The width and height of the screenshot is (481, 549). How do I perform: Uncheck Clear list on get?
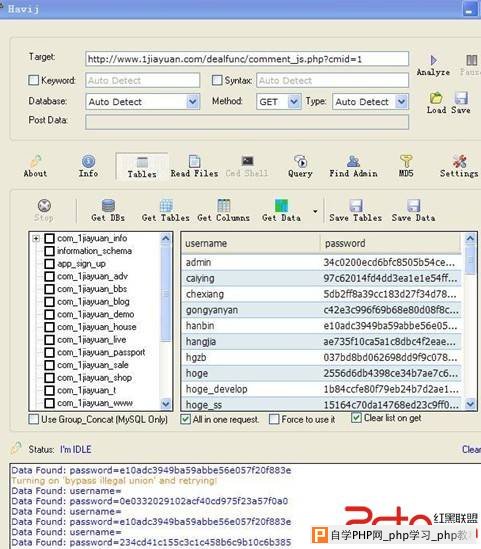(x=356, y=418)
